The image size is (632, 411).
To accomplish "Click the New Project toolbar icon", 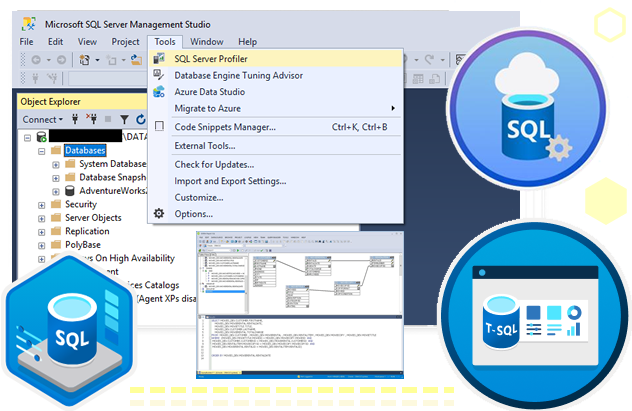I will [84, 60].
